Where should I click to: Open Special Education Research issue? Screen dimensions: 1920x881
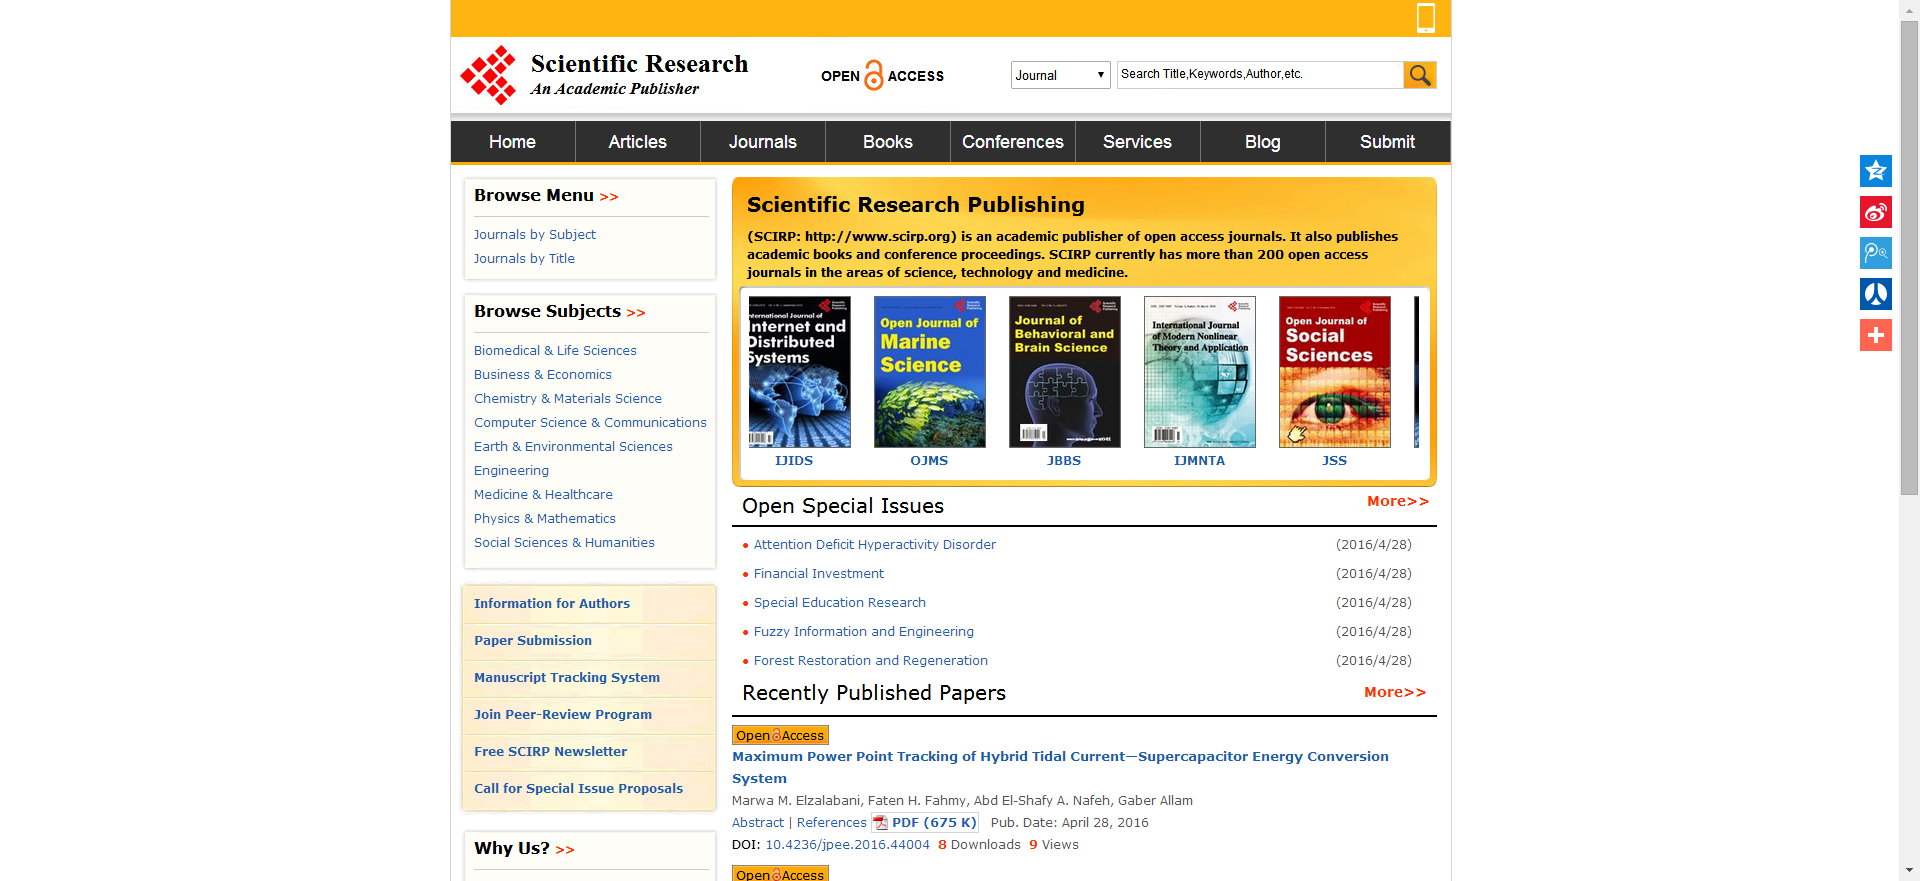(840, 603)
